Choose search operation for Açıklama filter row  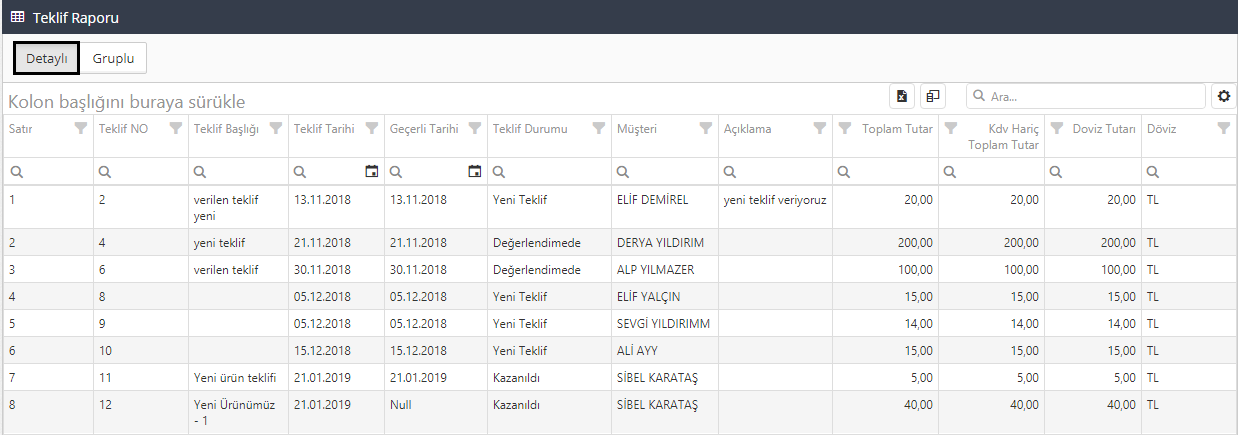coord(730,172)
